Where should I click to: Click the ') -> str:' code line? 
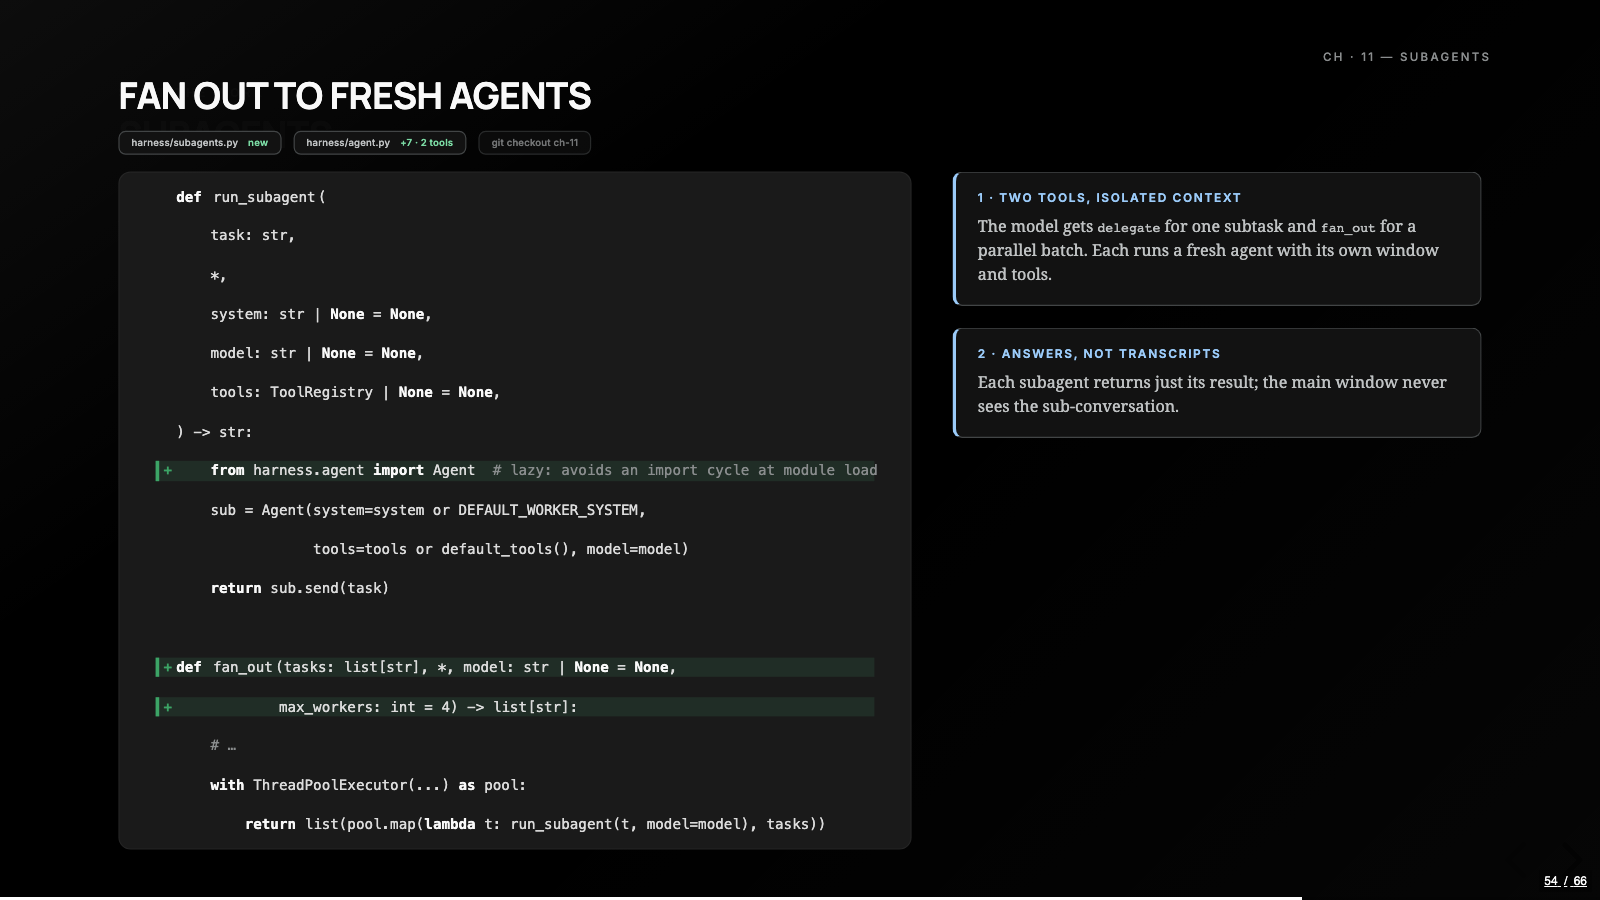pyautogui.click(x=214, y=432)
